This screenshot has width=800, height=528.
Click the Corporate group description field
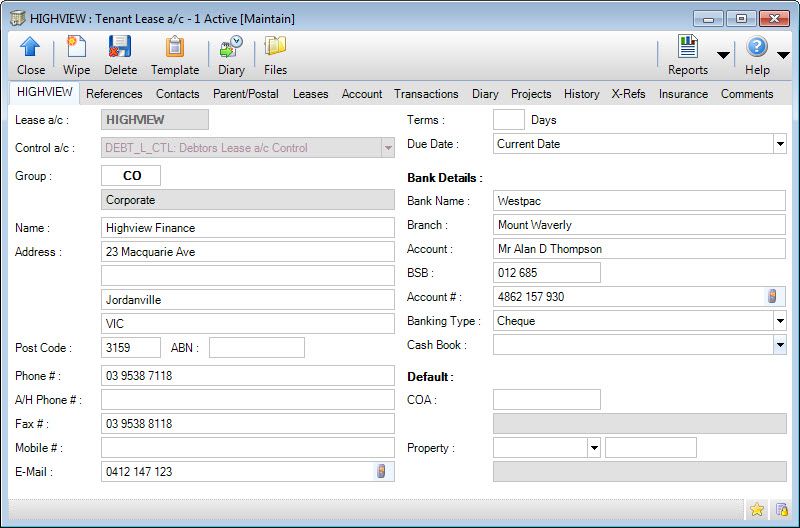click(x=248, y=199)
